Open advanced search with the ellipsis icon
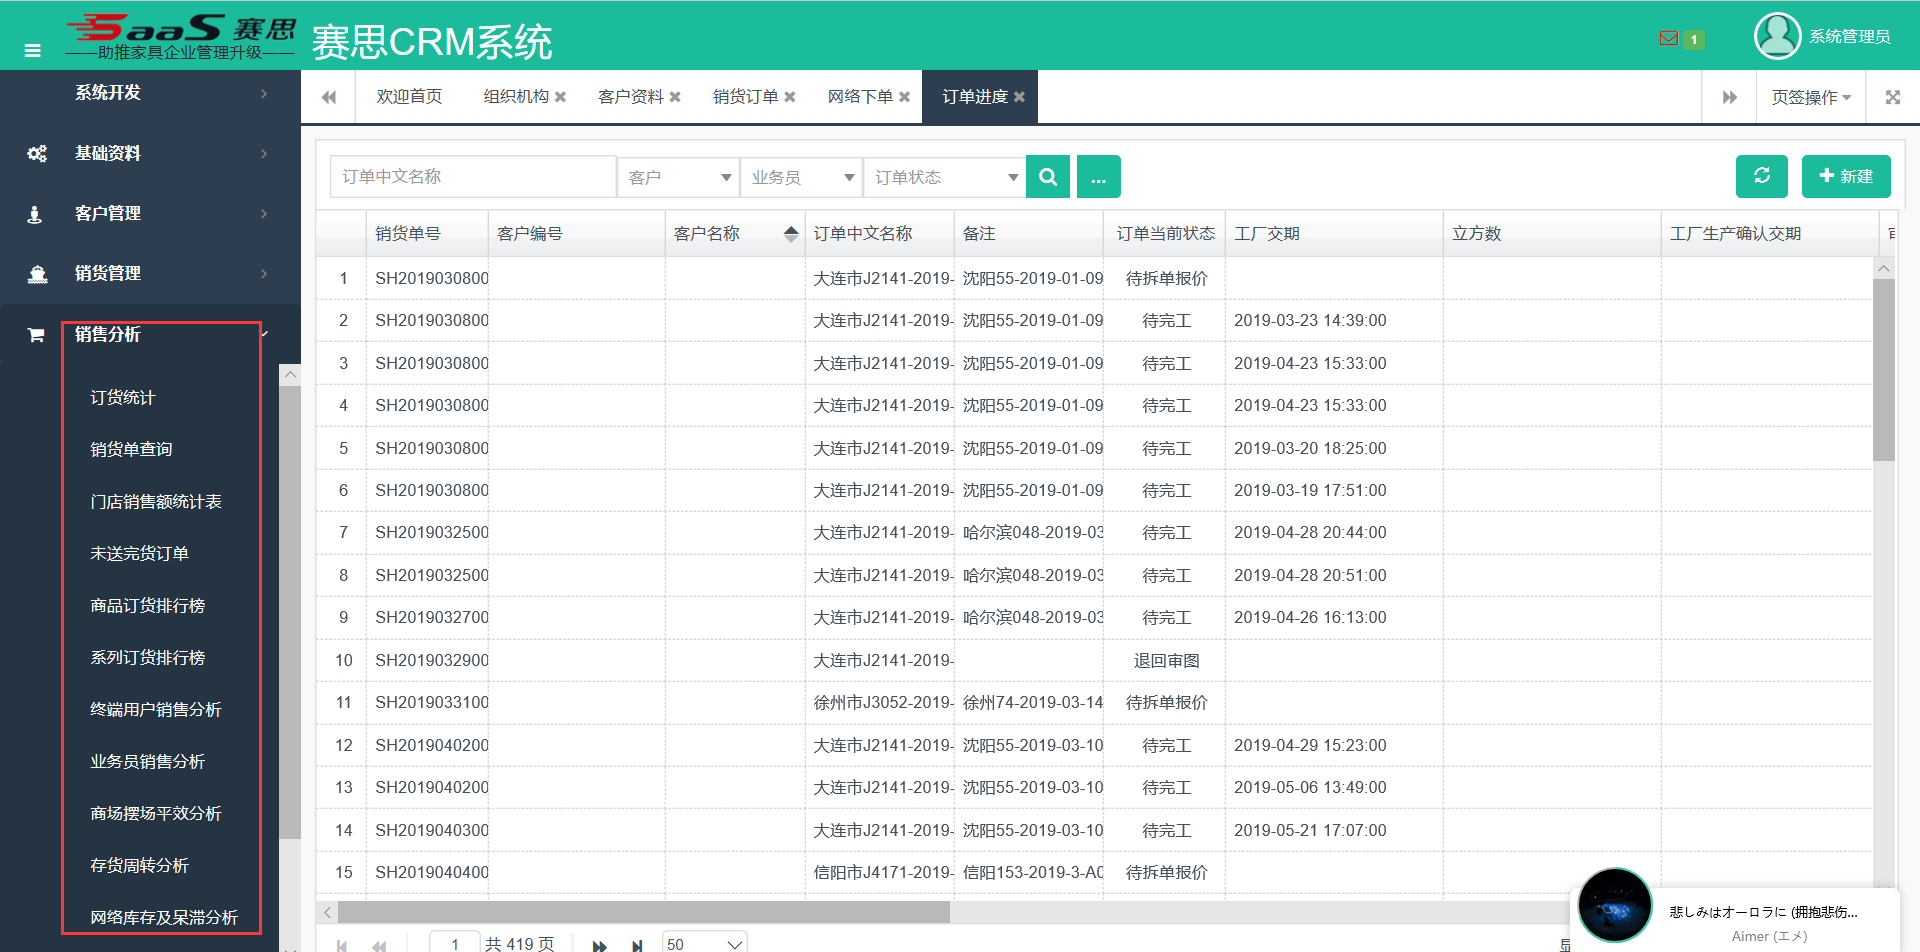 pyautogui.click(x=1098, y=176)
